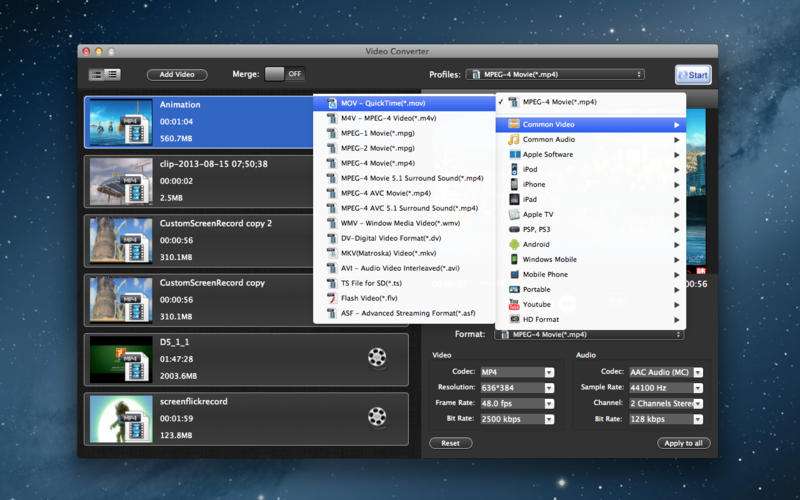Click the DV-Digital Video Format icon
This screenshot has width=800, height=500.
(x=332, y=238)
